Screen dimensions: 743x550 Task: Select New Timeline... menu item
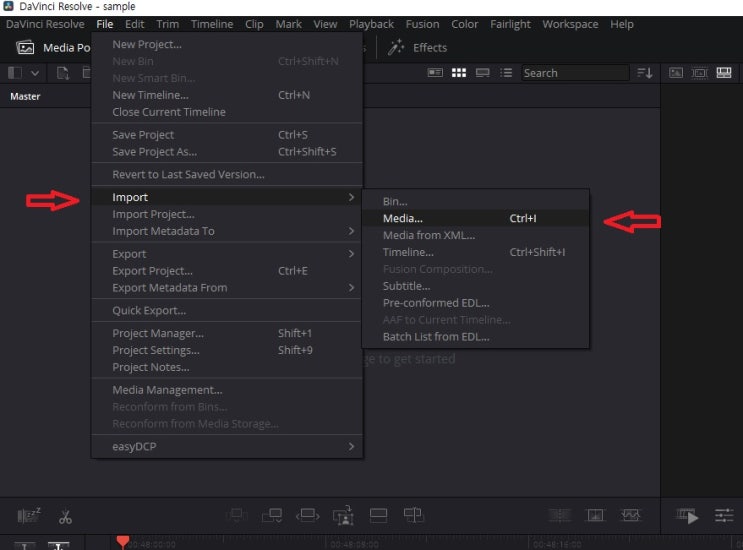227,95
